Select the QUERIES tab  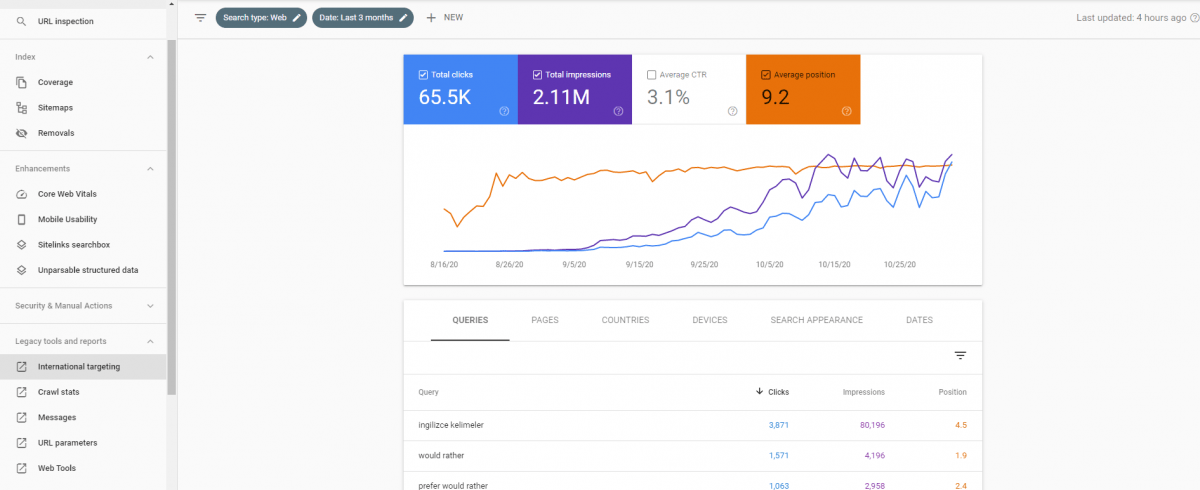470,320
